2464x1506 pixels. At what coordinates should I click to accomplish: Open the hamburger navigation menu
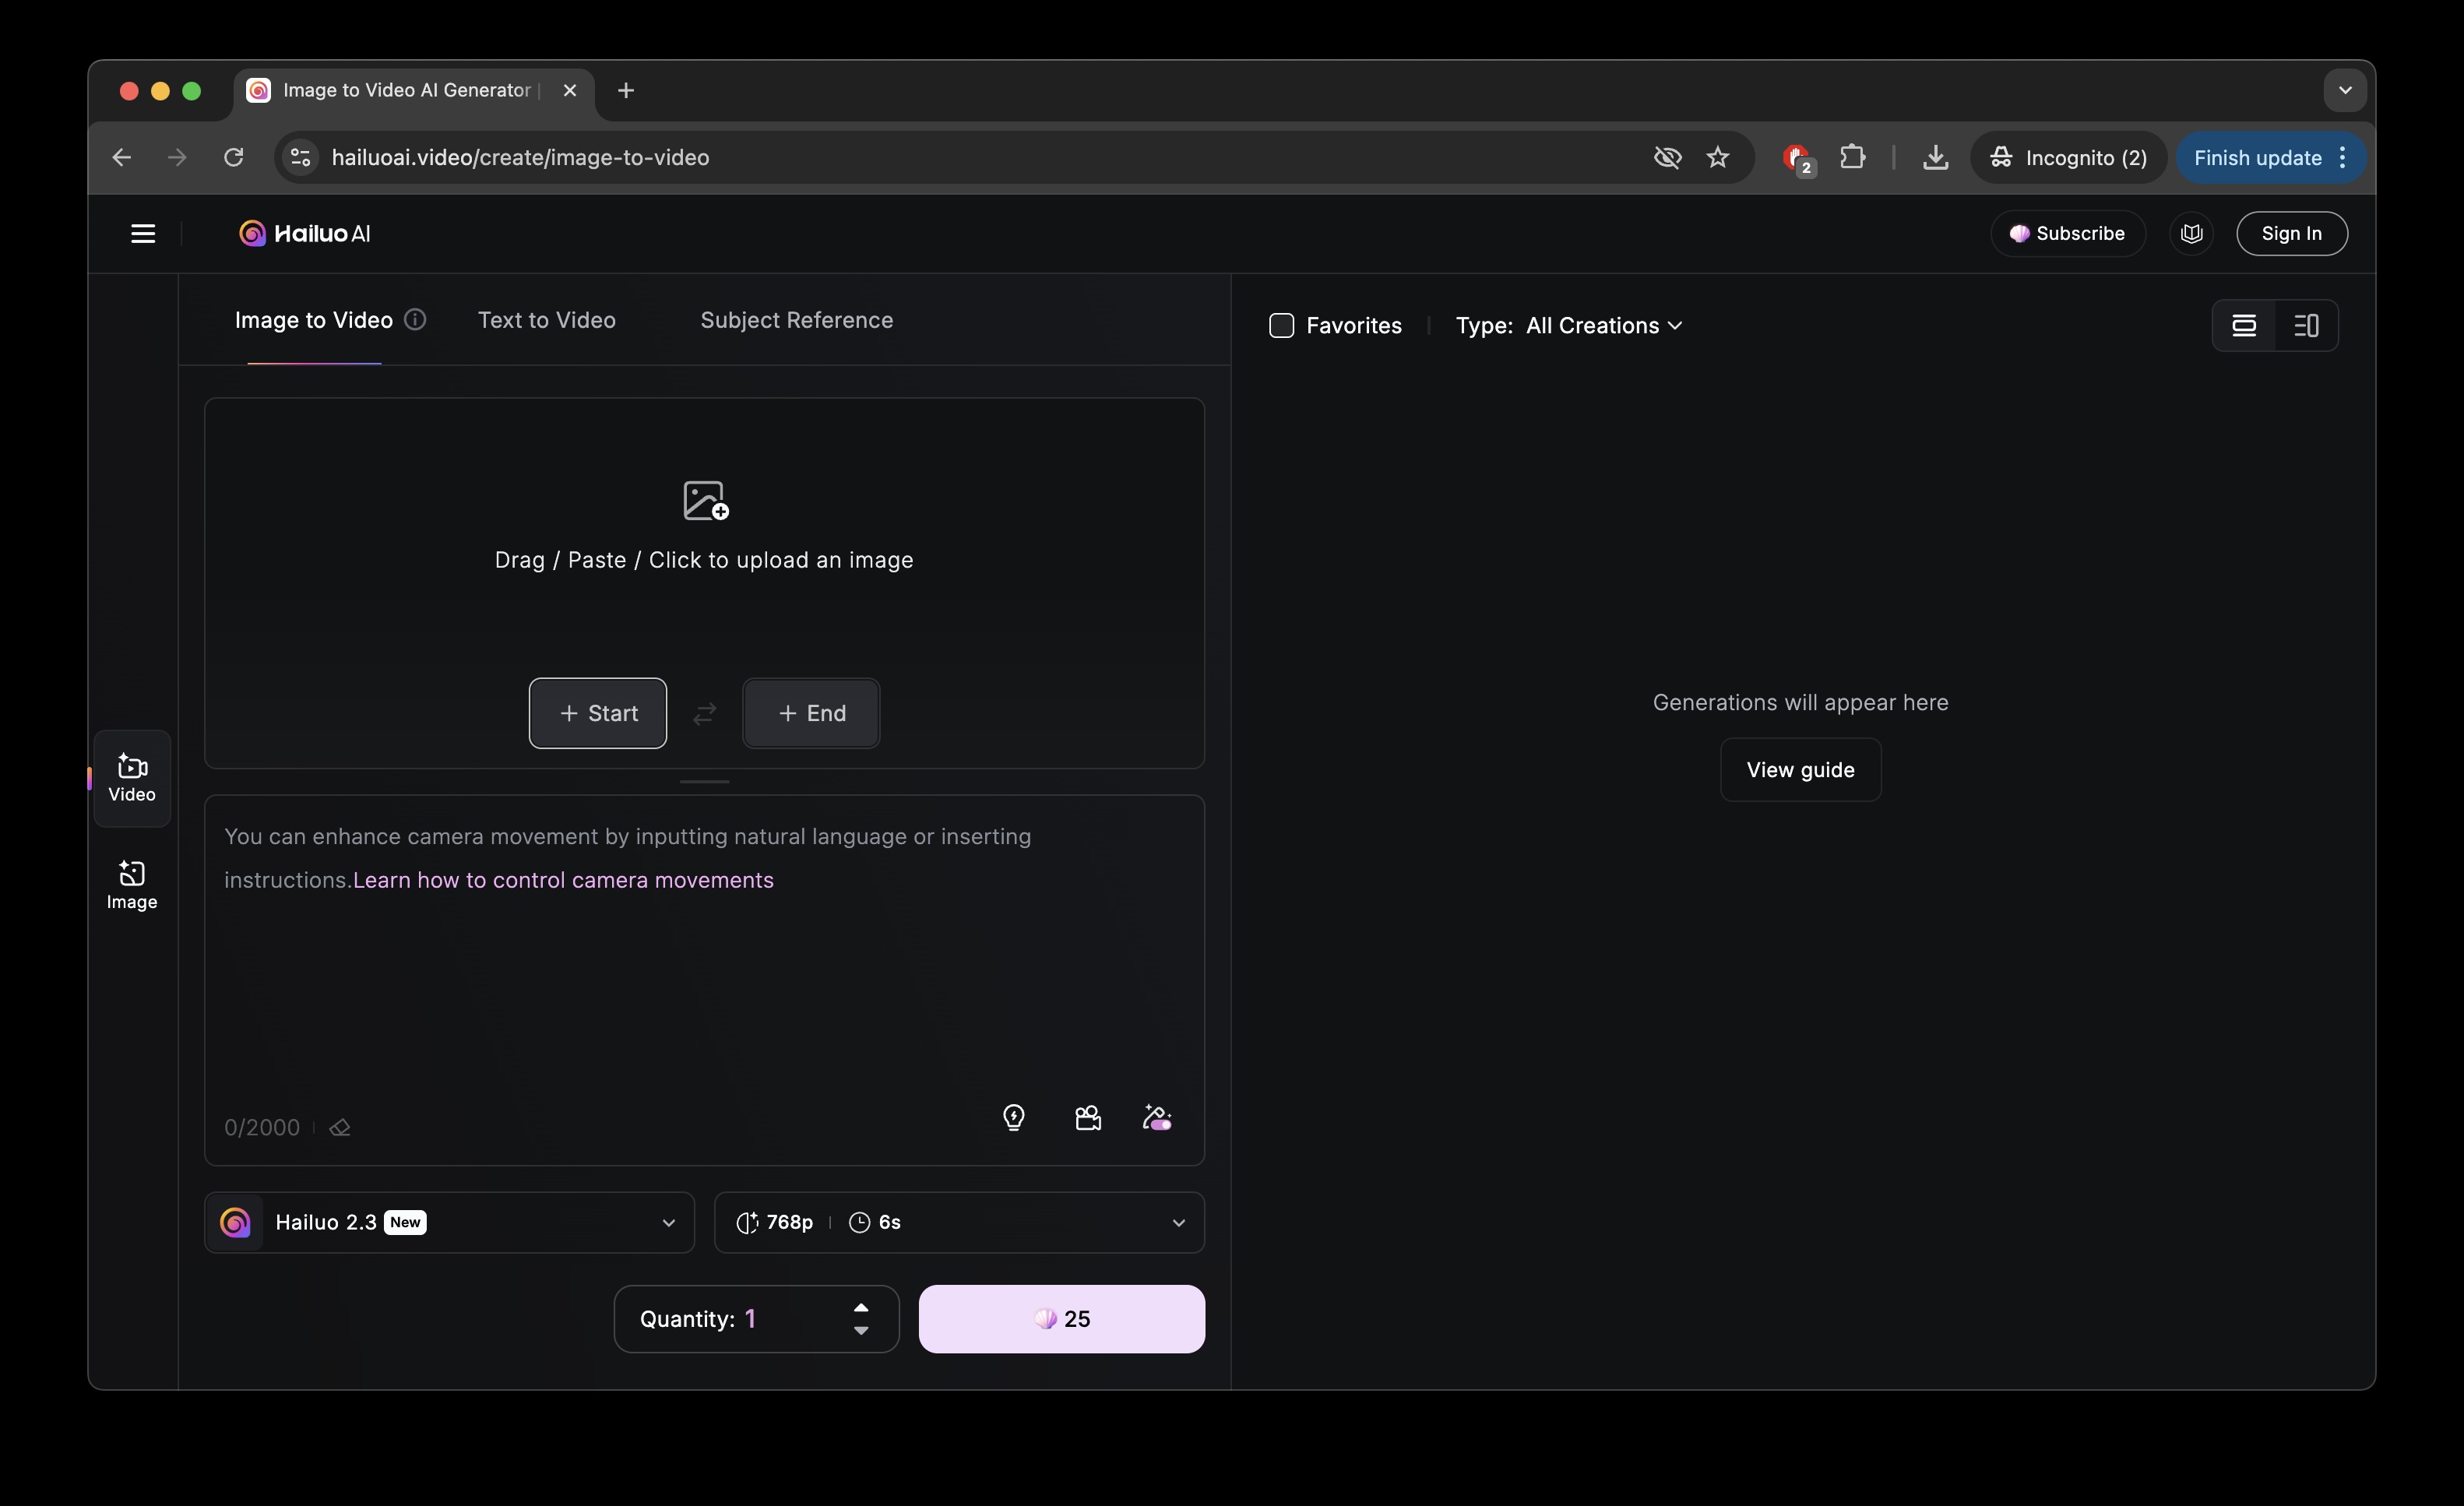pyautogui.click(x=143, y=233)
